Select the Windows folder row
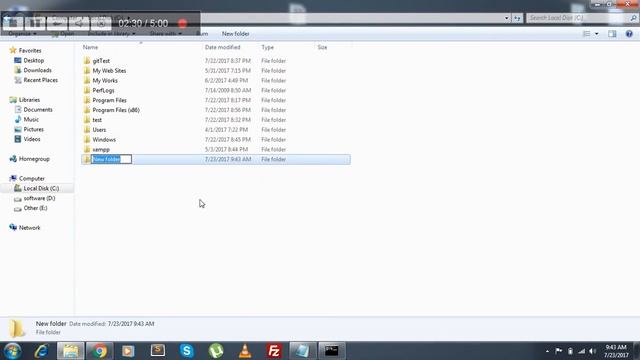 click(216, 140)
